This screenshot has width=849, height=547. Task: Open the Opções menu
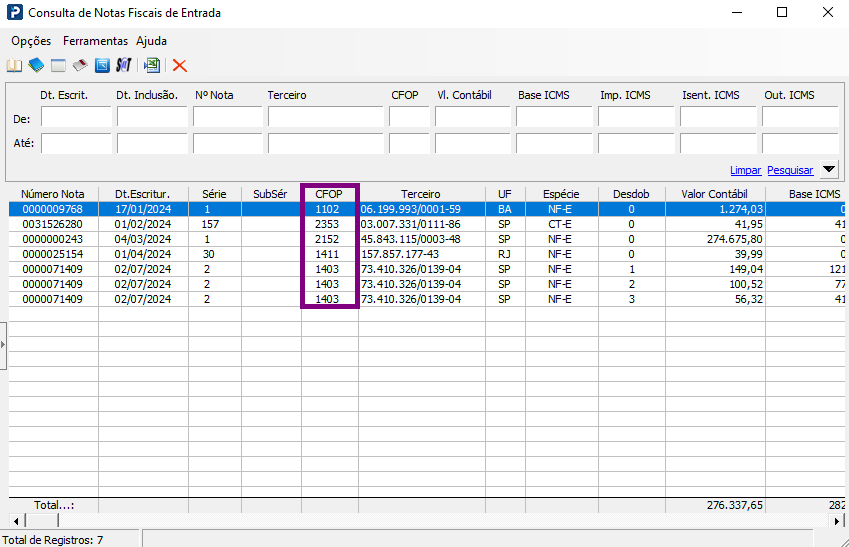pos(31,41)
